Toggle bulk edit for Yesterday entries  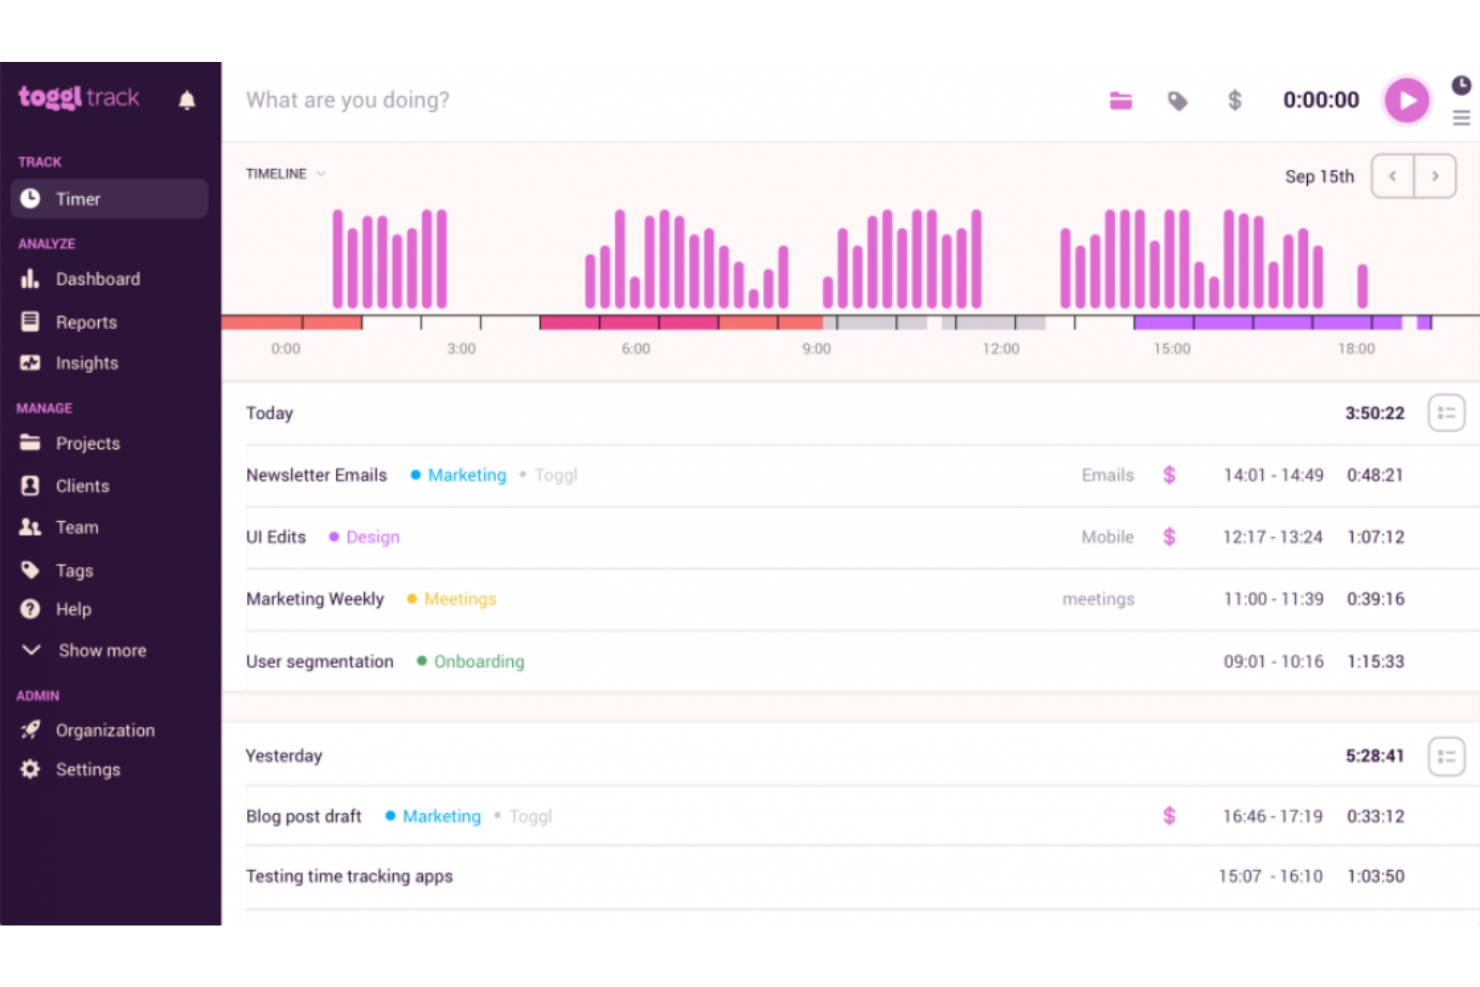point(1446,756)
